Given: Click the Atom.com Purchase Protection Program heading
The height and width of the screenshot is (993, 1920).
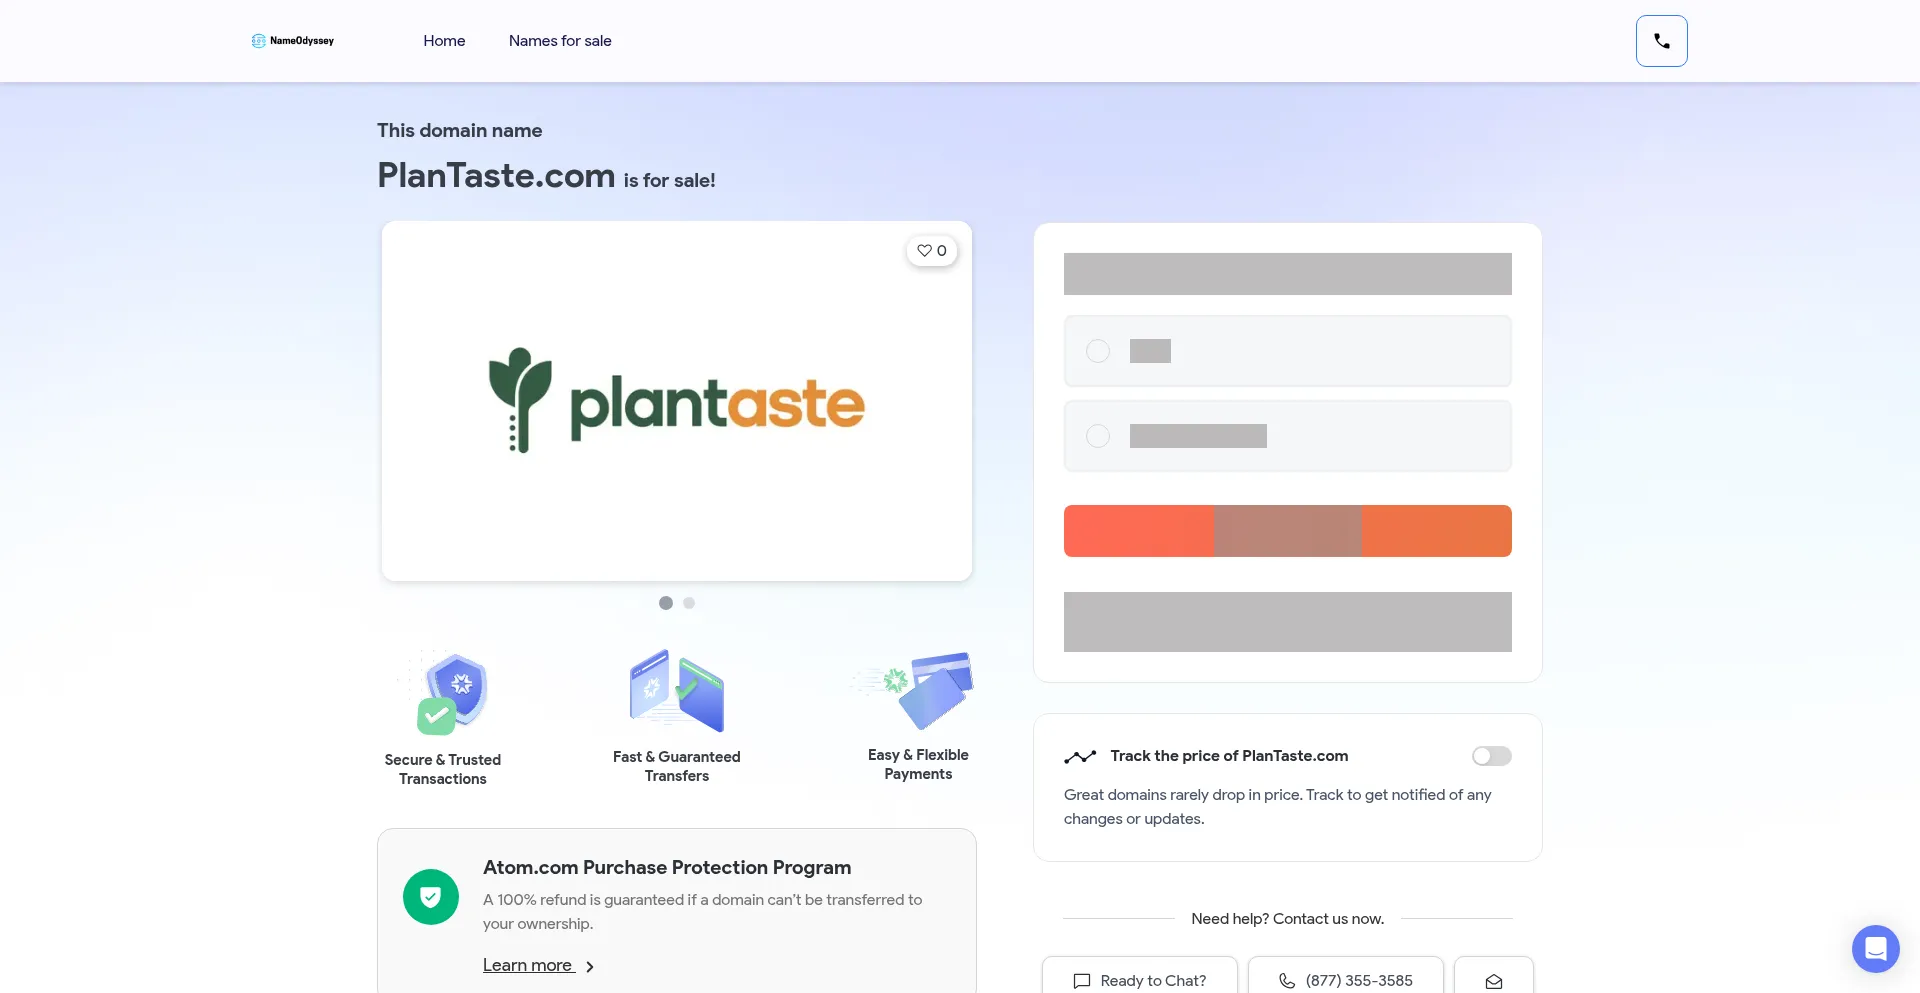Looking at the screenshot, I should point(667,868).
